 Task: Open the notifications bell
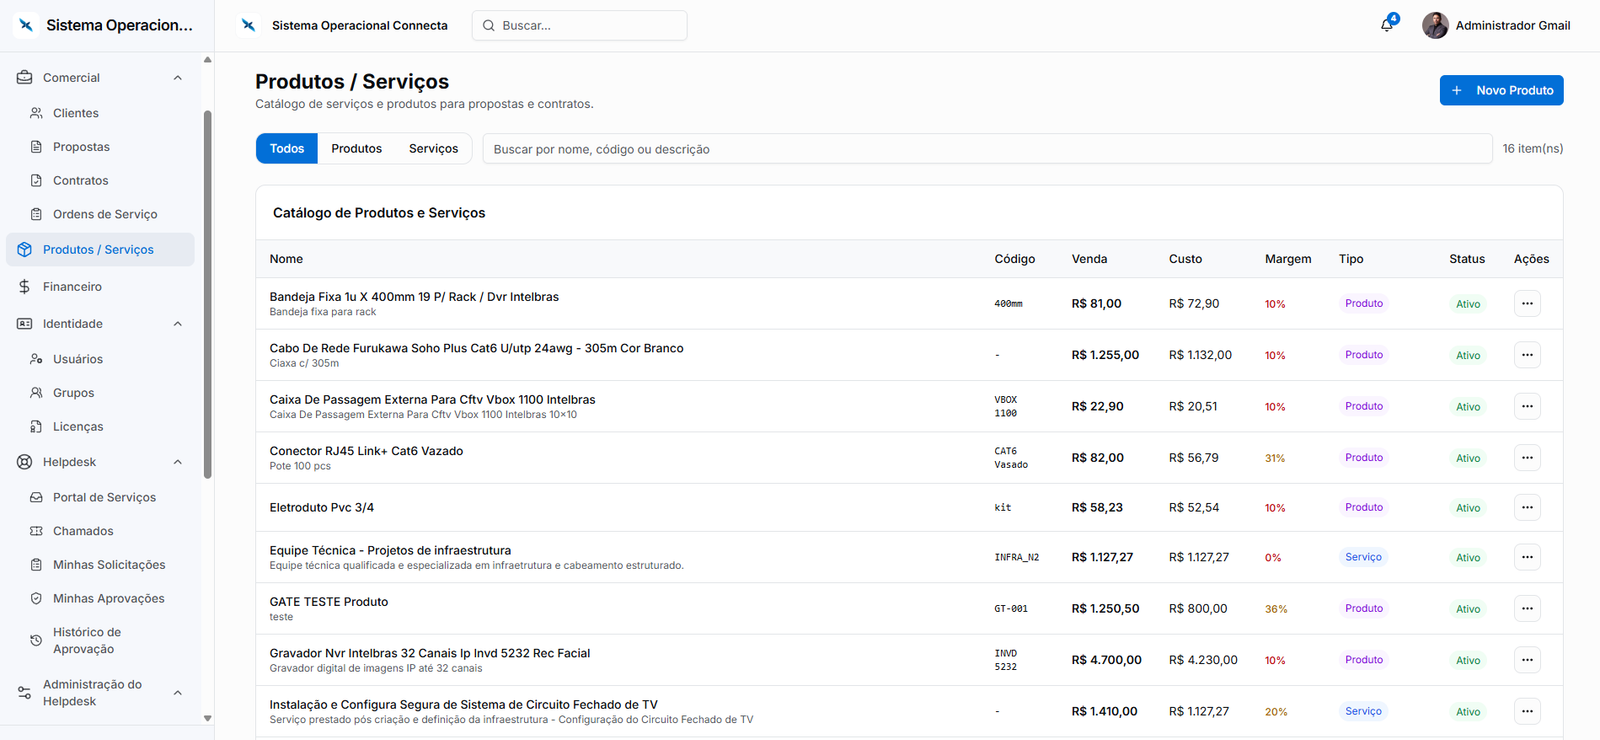[x=1387, y=25]
